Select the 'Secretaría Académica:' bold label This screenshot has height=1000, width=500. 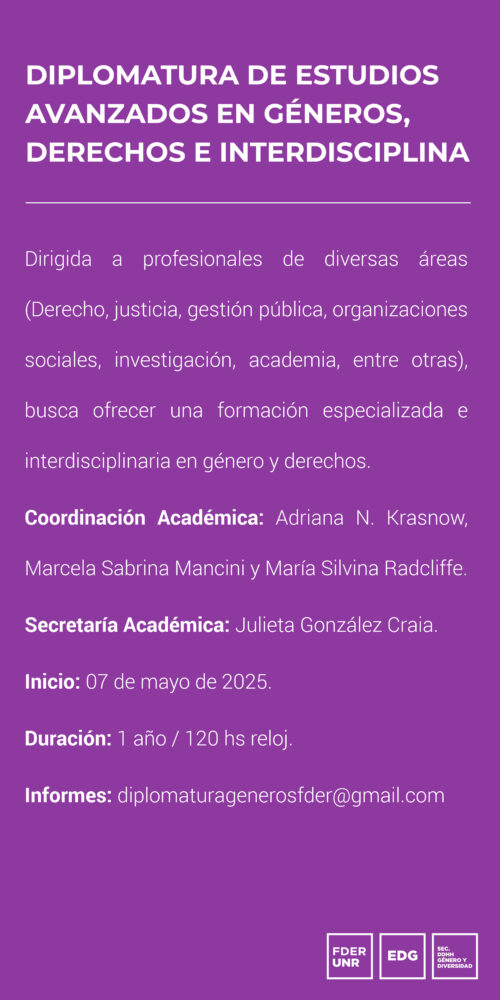tap(127, 625)
